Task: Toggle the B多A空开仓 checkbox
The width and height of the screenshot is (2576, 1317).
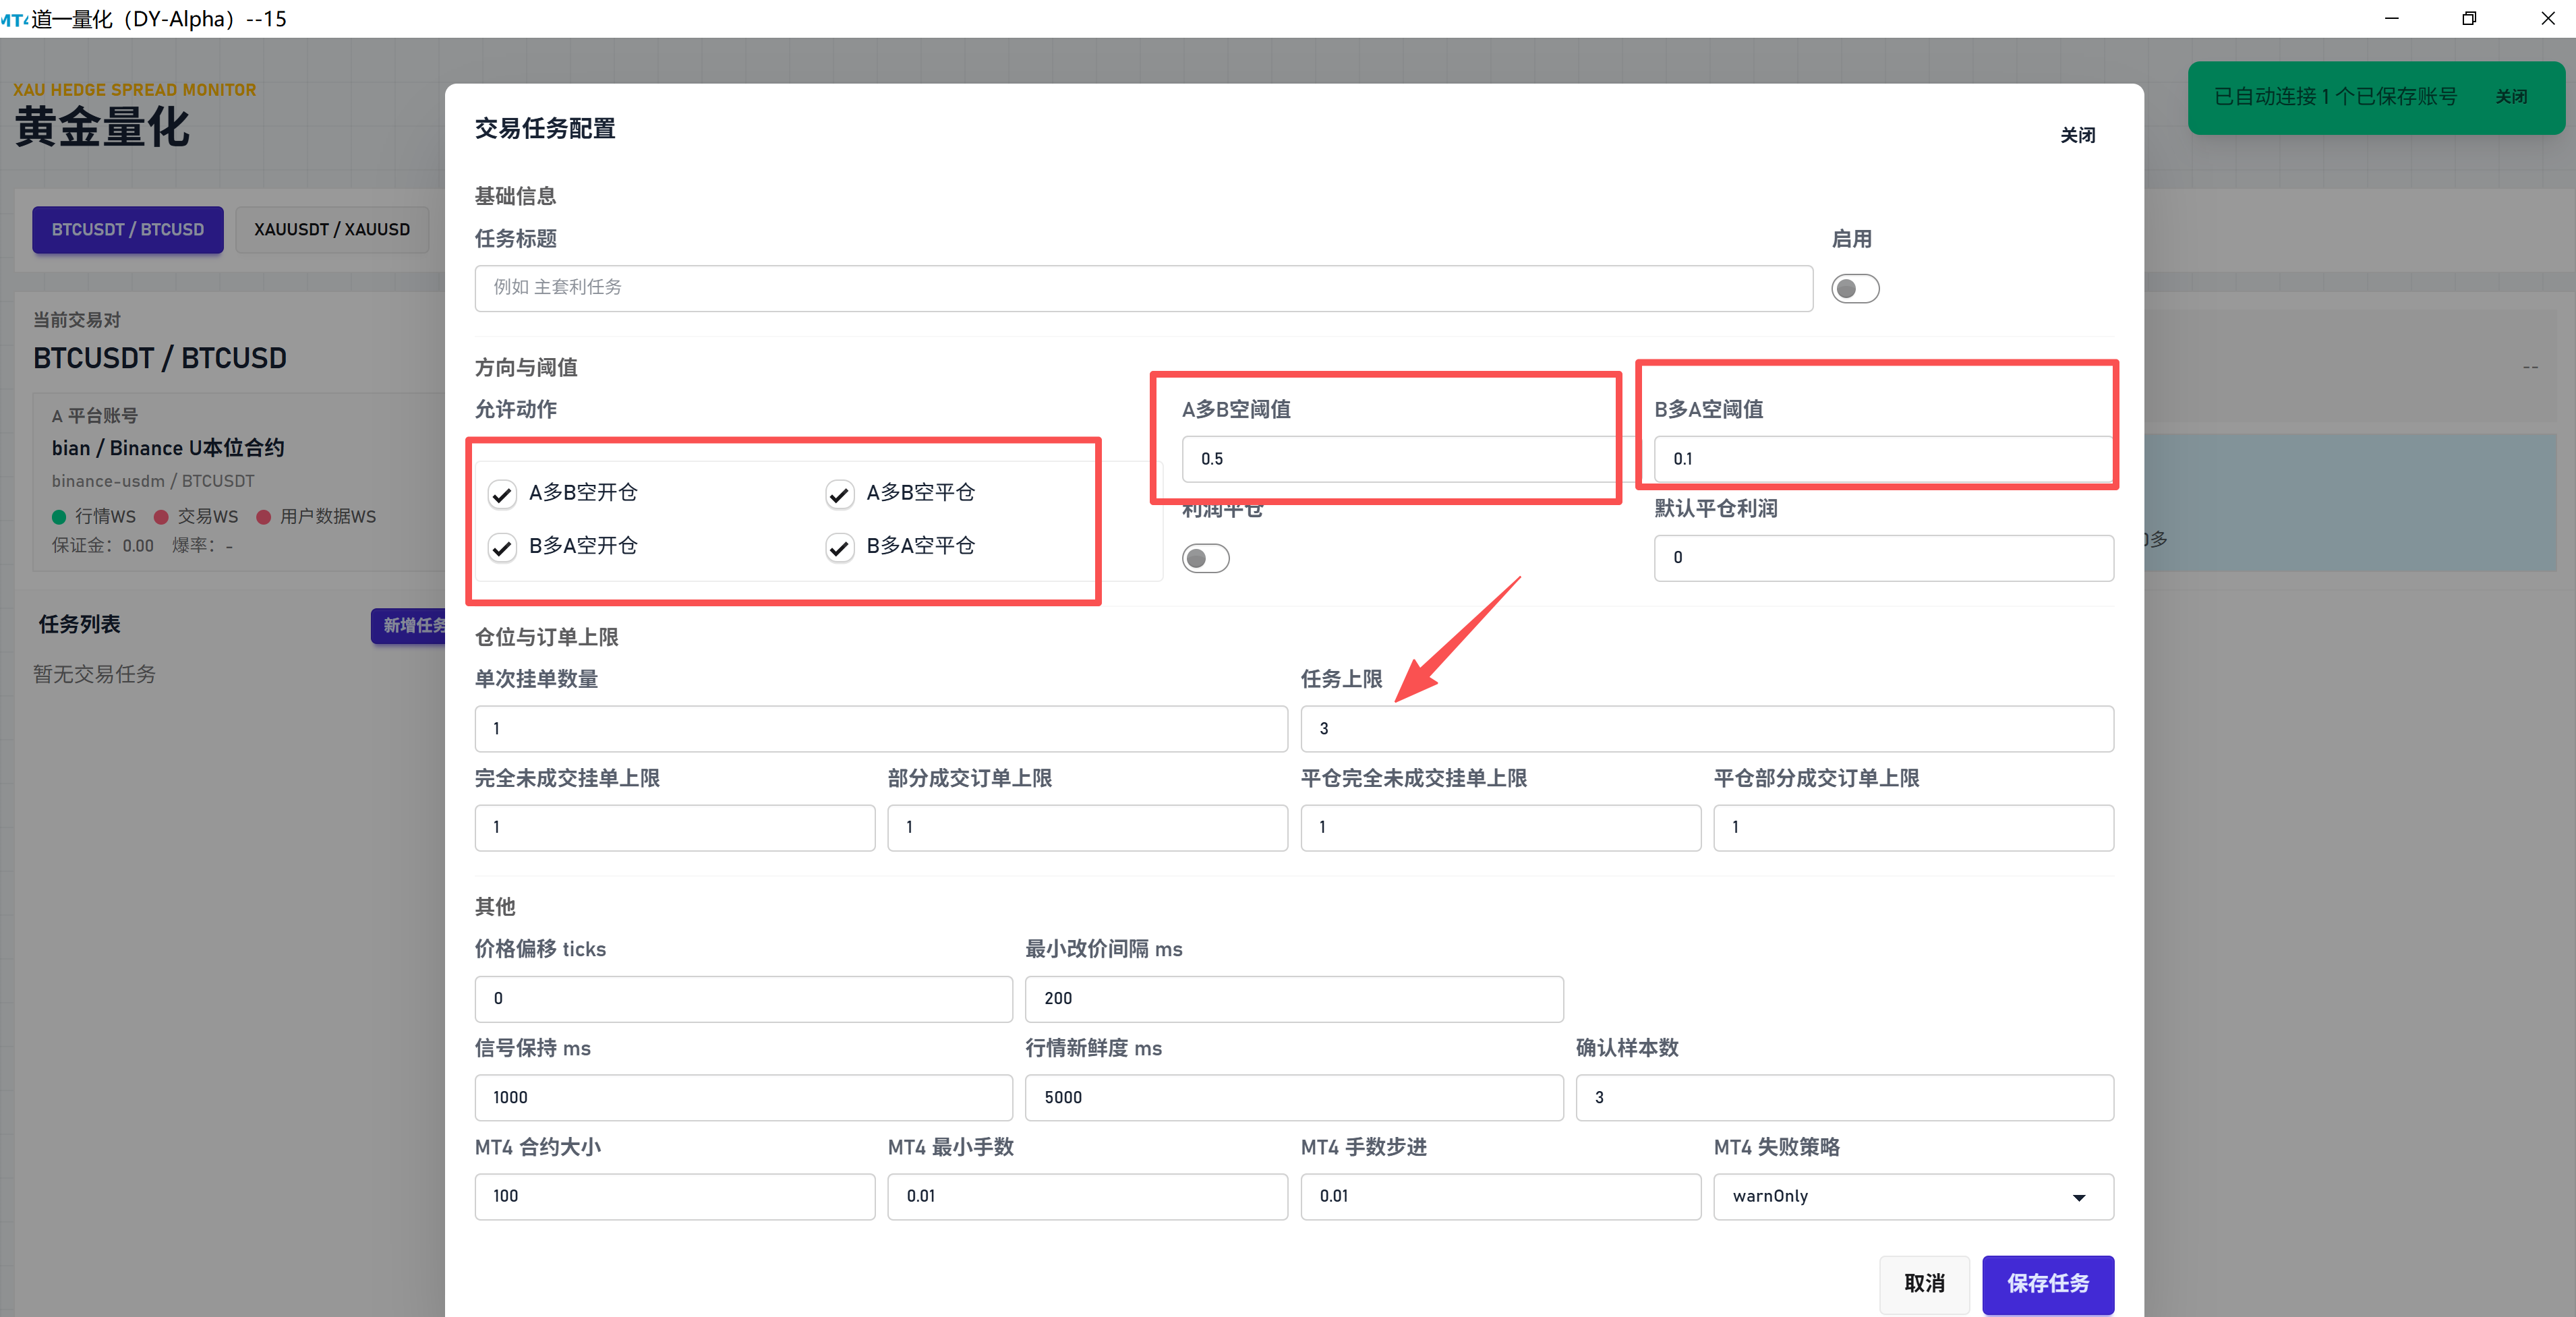Action: pyautogui.click(x=502, y=547)
